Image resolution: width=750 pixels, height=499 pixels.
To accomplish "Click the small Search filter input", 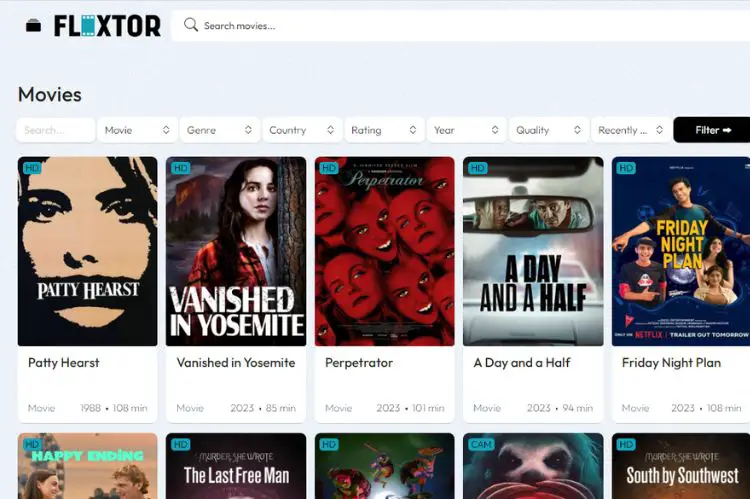I will pyautogui.click(x=55, y=130).
